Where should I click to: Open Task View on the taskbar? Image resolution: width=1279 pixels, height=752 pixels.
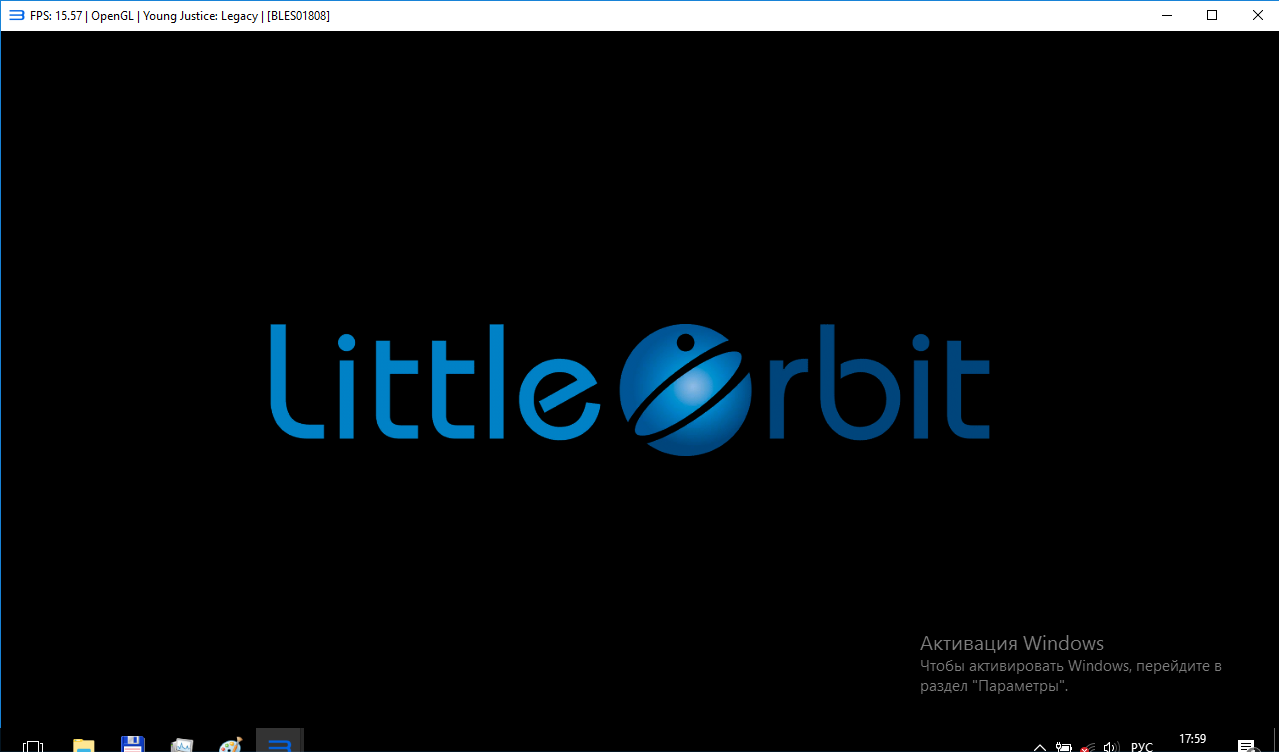coord(33,745)
